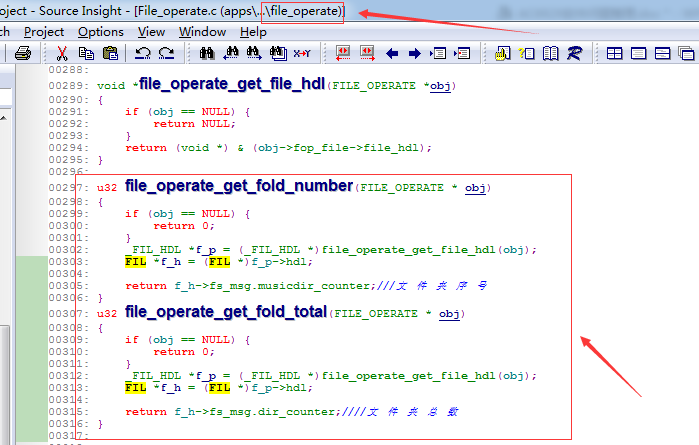Redo the last edit
This screenshot has height=445, width=699.
point(167,54)
